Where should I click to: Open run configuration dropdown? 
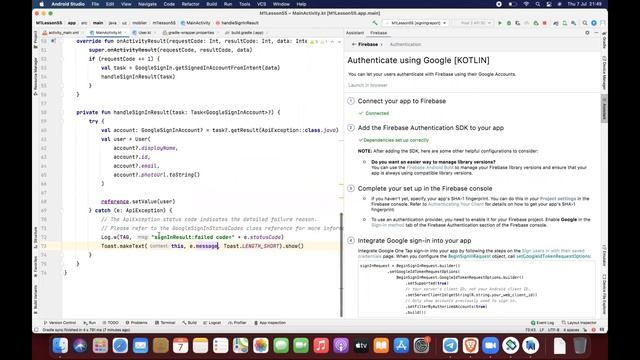(x=415, y=23)
